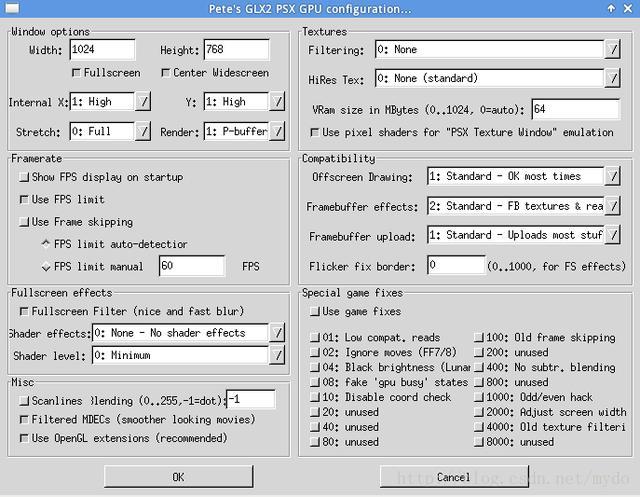Screen dimensions: 640x497
Task: Choose the FPS limit manual option
Action: pos(45,267)
